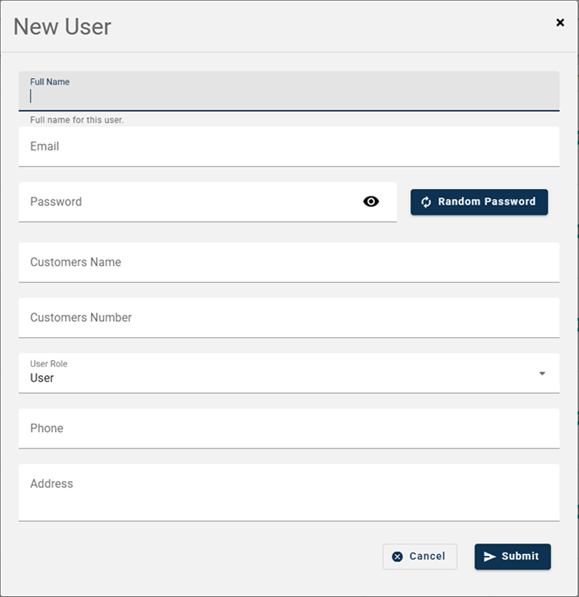Activate the Customers Number field
This screenshot has height=597, width=579.
pyautogui.click(x=289, y=318)
